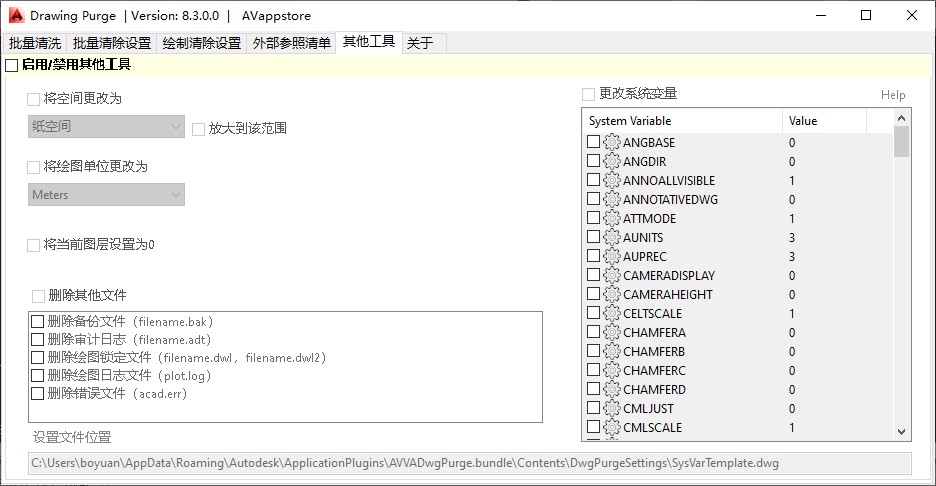Viewport: 936px width, 486px height.
Task: Click the Help link
Action: [892, 95]
